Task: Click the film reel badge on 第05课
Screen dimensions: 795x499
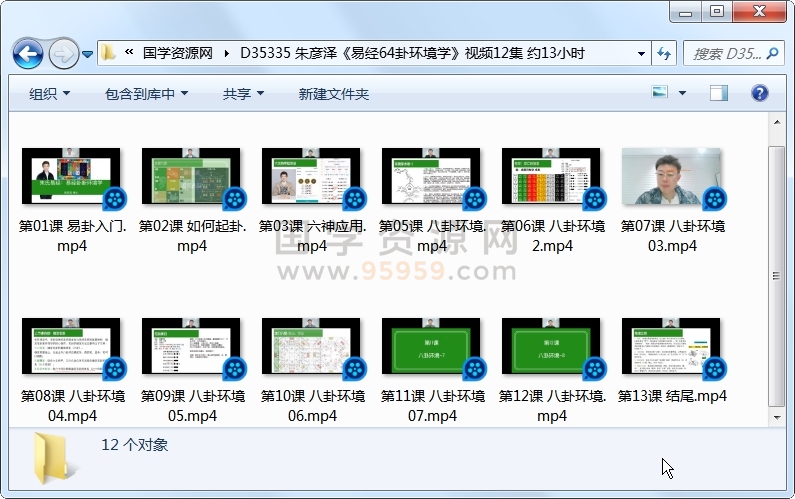Action: [x=475, y=199]
